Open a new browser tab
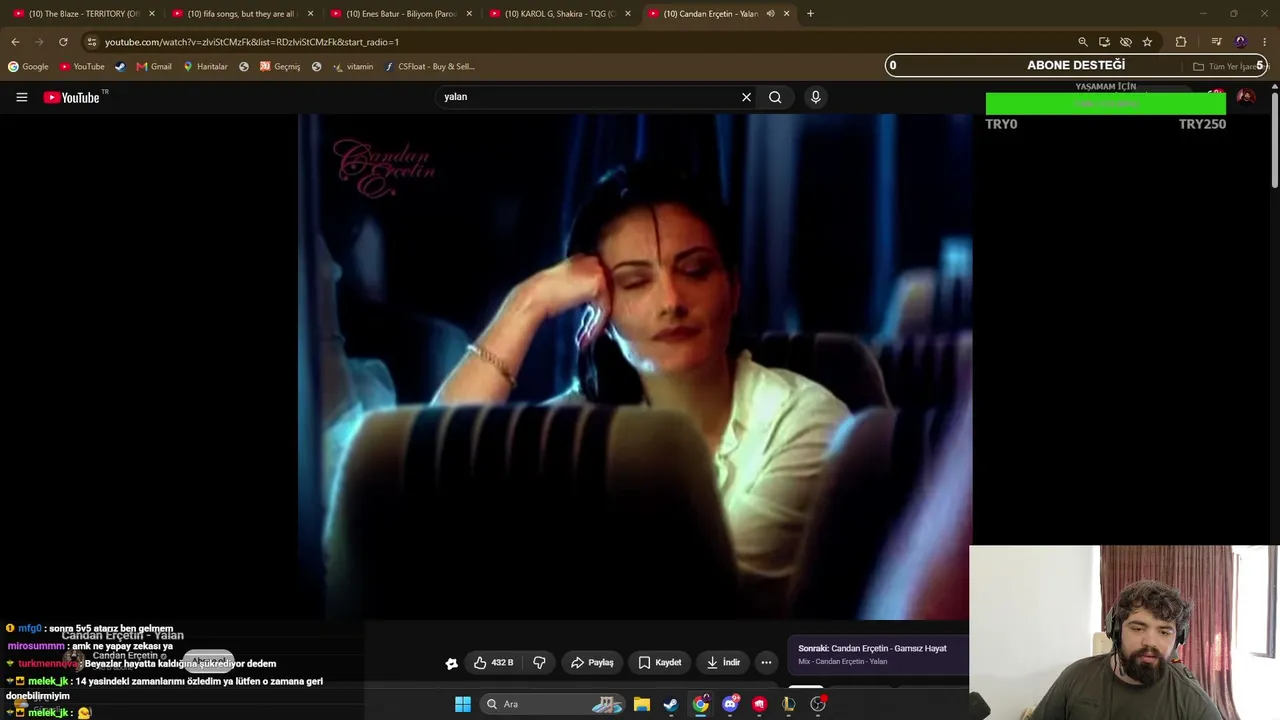 810,14
